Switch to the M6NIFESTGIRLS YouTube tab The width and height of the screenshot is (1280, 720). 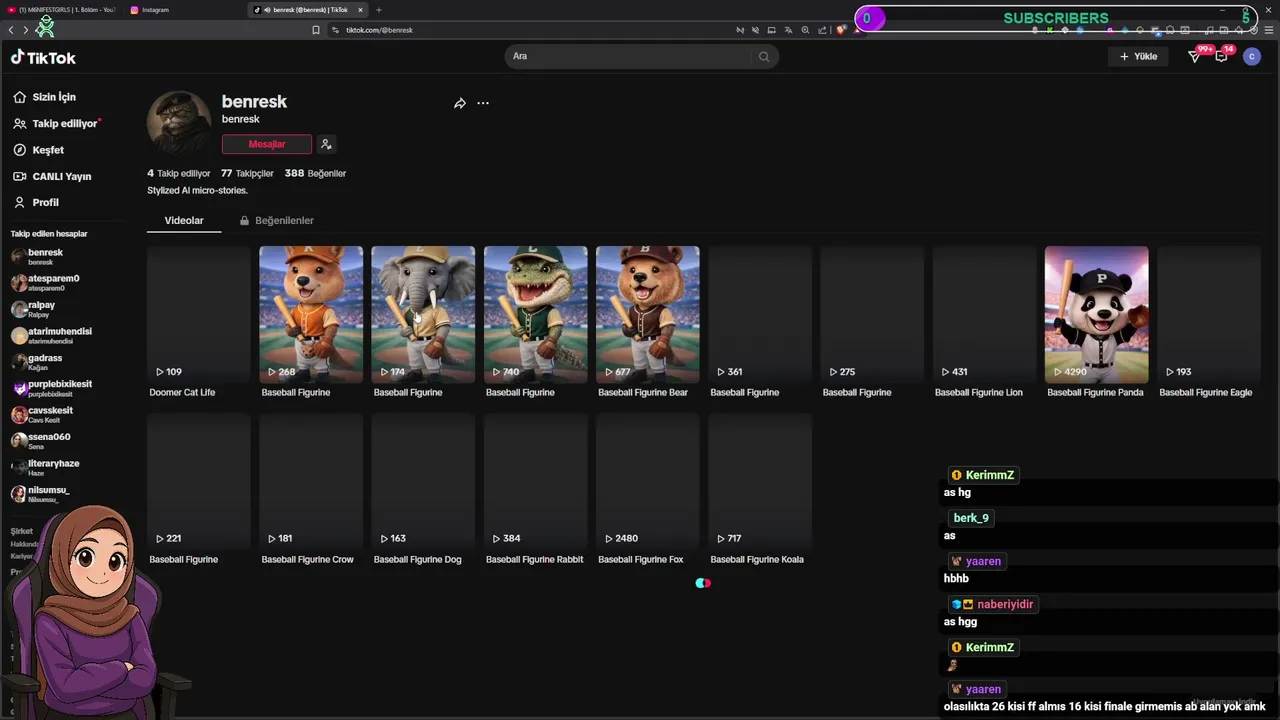click(x=62, y=10)
